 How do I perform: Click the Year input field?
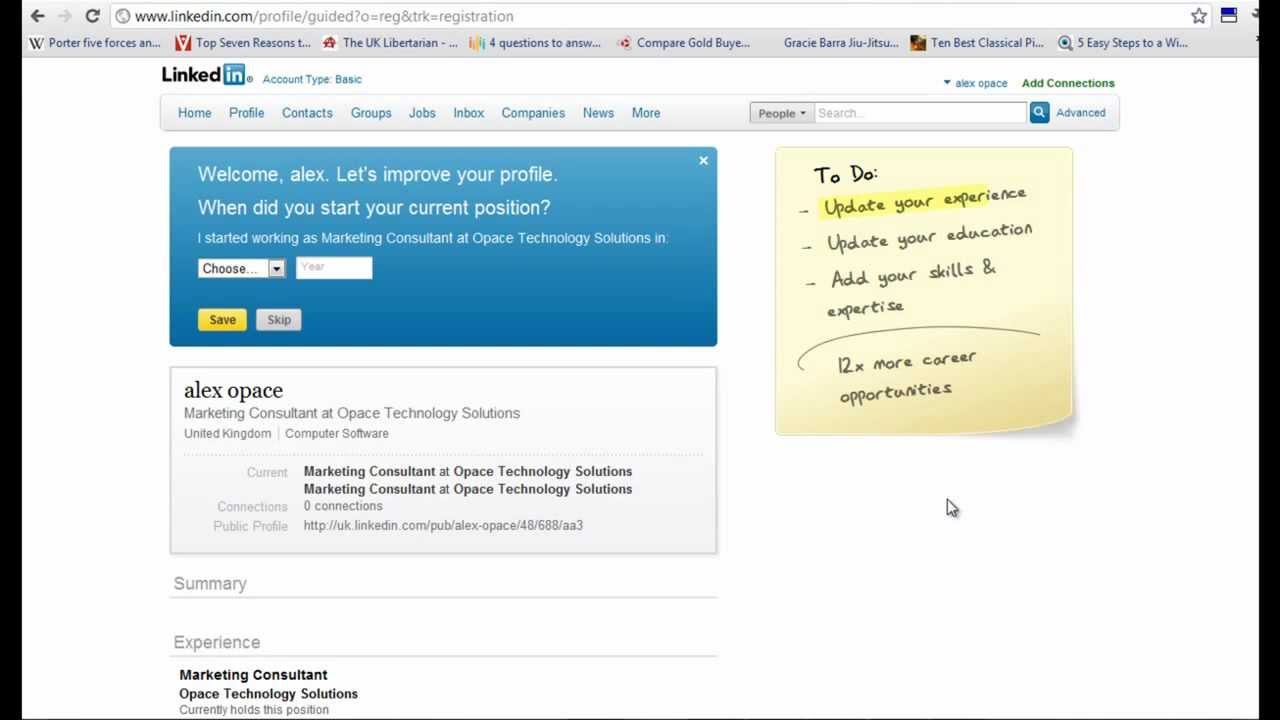point(334,267)
